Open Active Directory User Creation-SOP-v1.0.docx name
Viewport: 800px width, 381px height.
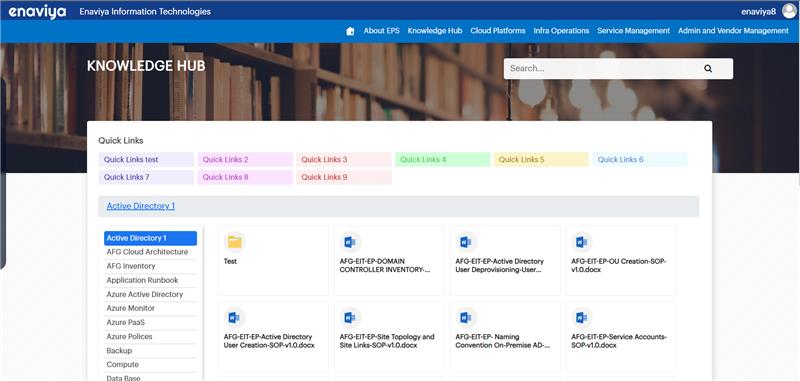[x=269, y=341]
